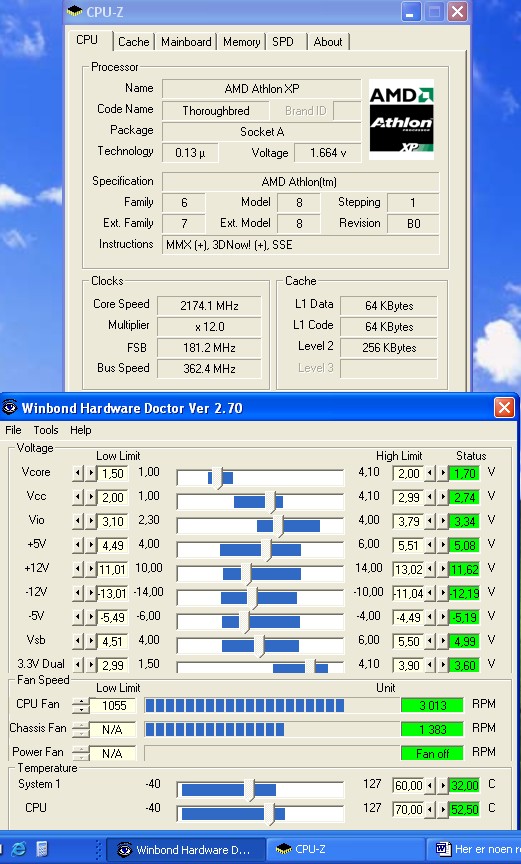Increase the Vsb high limit with right arrow
The image size is (521, 864).
tap(443, 641)
